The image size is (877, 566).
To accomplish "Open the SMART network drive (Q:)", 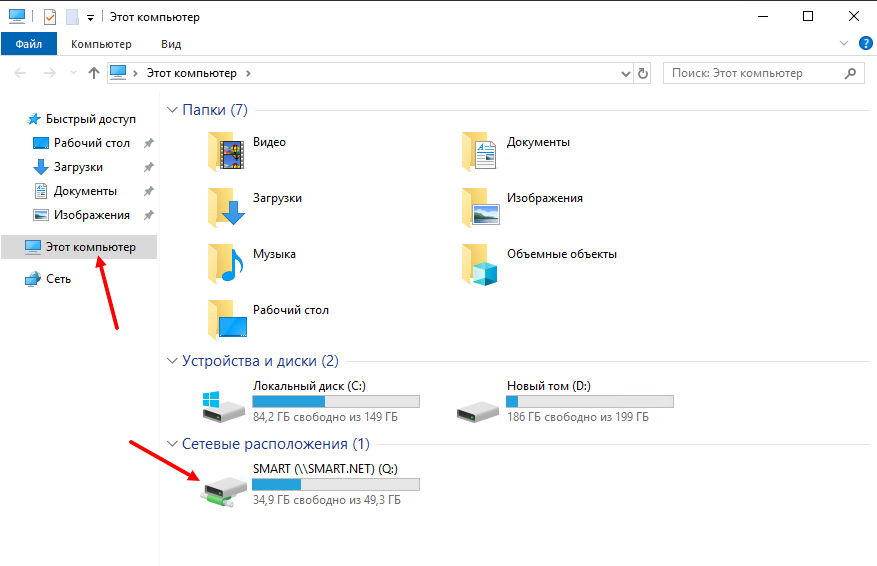I will pos(223,487).
